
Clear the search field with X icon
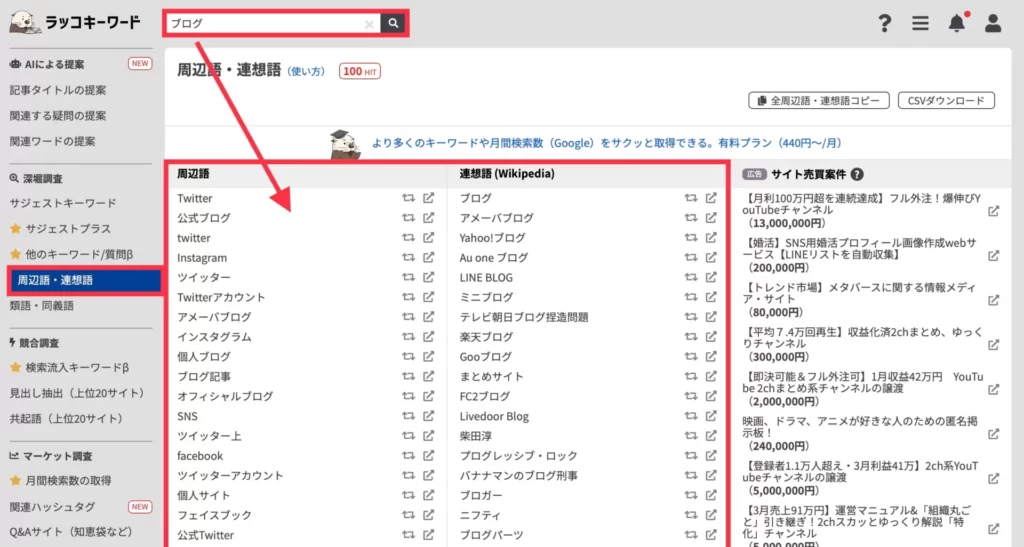[x=369, y=23]
